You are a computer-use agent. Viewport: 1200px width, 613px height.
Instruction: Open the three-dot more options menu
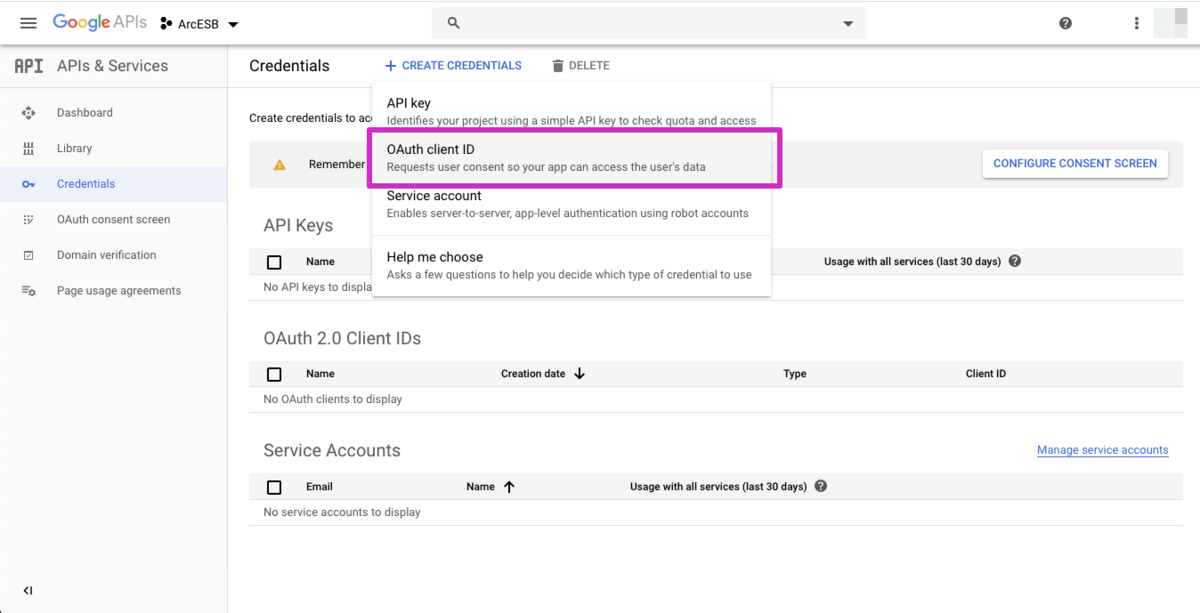pos(1136,23)
